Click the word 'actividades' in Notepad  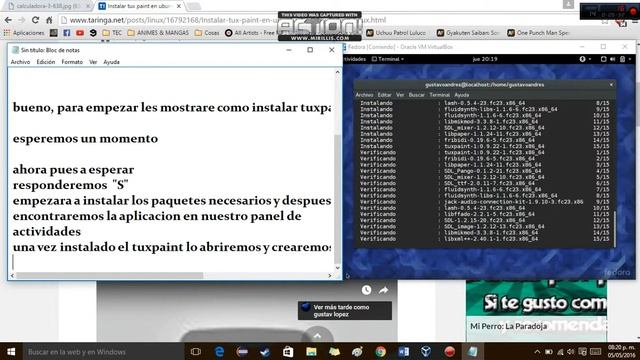point(47,231)
